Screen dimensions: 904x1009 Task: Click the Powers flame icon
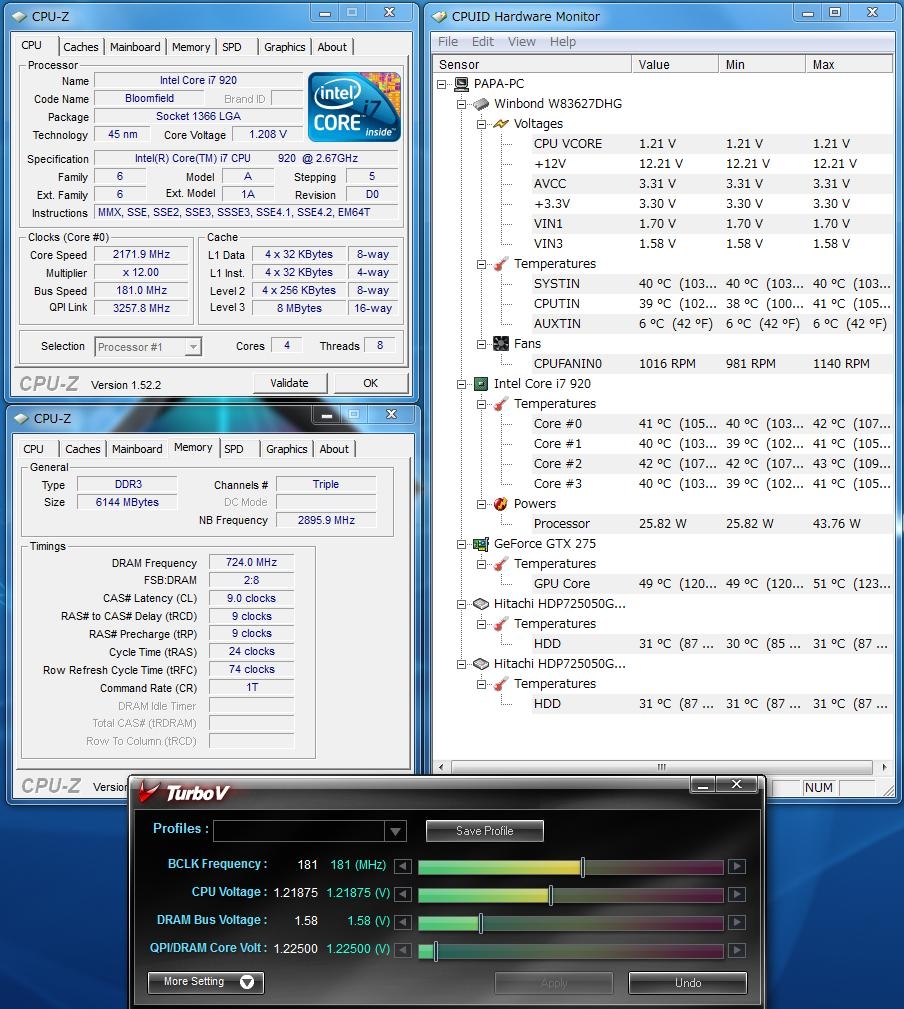[501, 504]
